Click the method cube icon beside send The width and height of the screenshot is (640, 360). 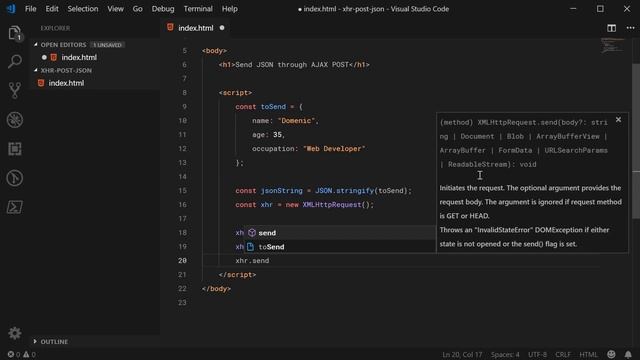(252, 233)
